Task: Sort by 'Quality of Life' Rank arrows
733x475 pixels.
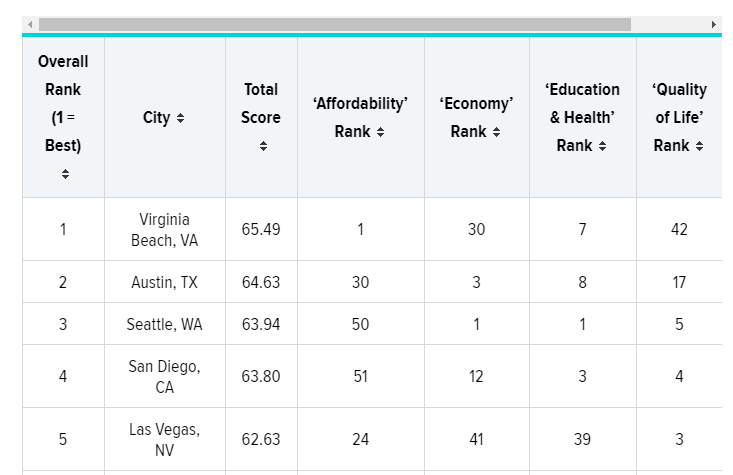Action: click(x=699, y=147)
